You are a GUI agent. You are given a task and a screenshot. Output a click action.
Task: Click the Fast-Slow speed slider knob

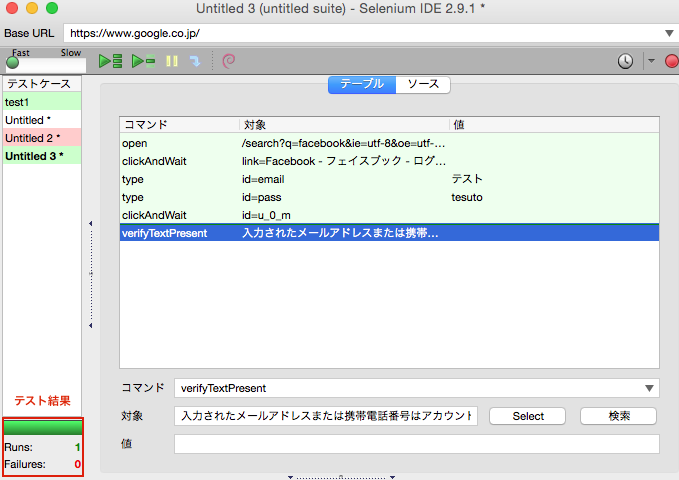[12, 62]
